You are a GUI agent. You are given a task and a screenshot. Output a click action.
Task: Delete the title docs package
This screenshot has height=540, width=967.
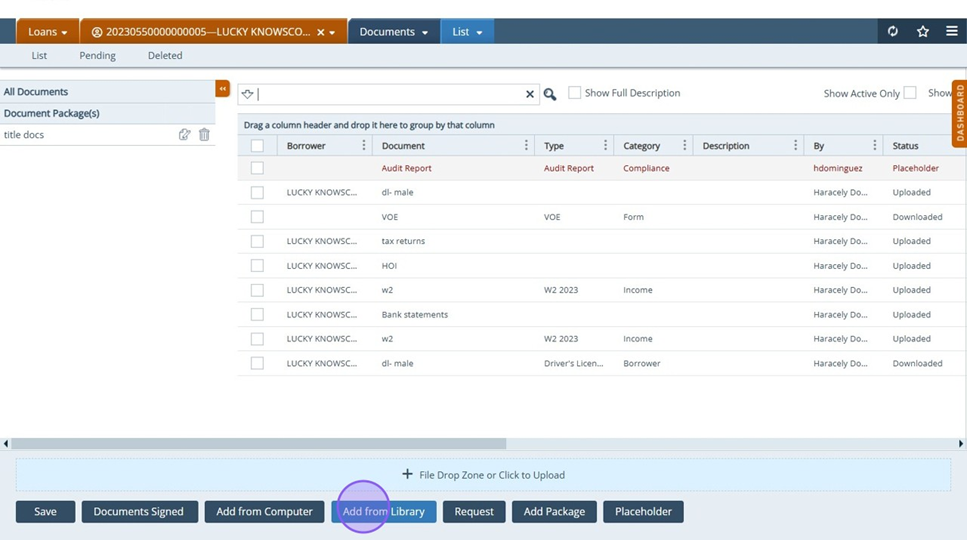[204, 135]
